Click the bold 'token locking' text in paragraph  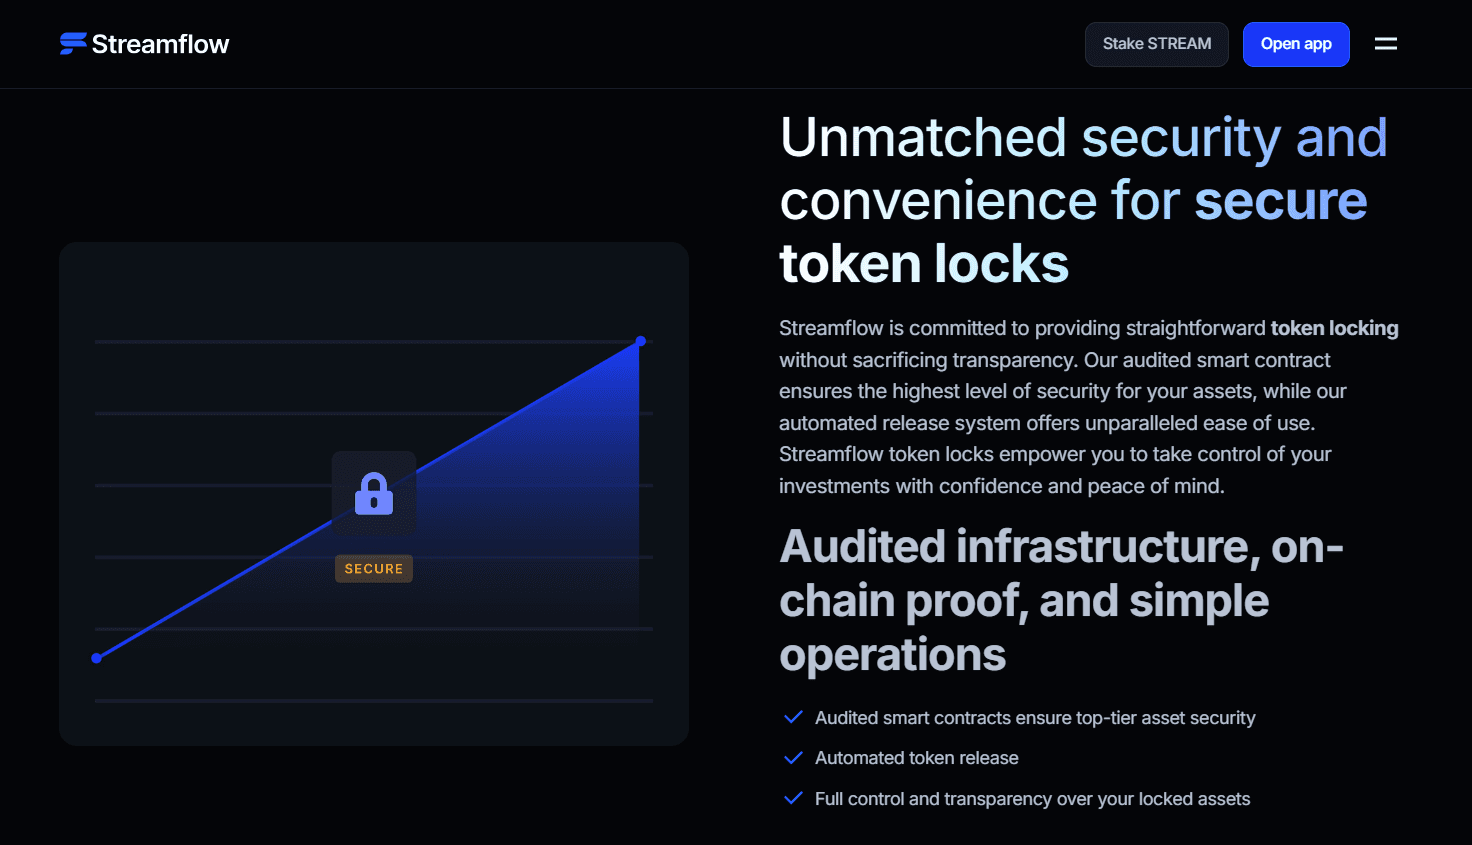coord(1334,328)
